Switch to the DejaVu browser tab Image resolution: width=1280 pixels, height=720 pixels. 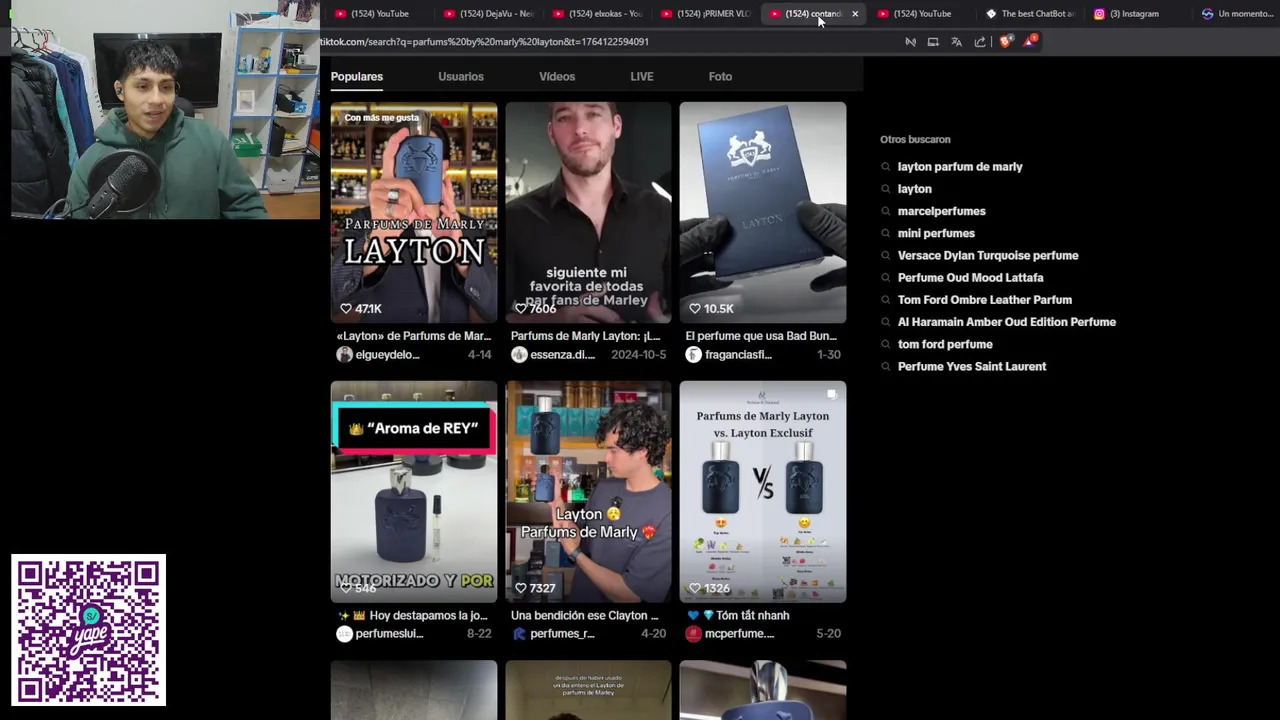pyautogui.click(x=489, y=14)
